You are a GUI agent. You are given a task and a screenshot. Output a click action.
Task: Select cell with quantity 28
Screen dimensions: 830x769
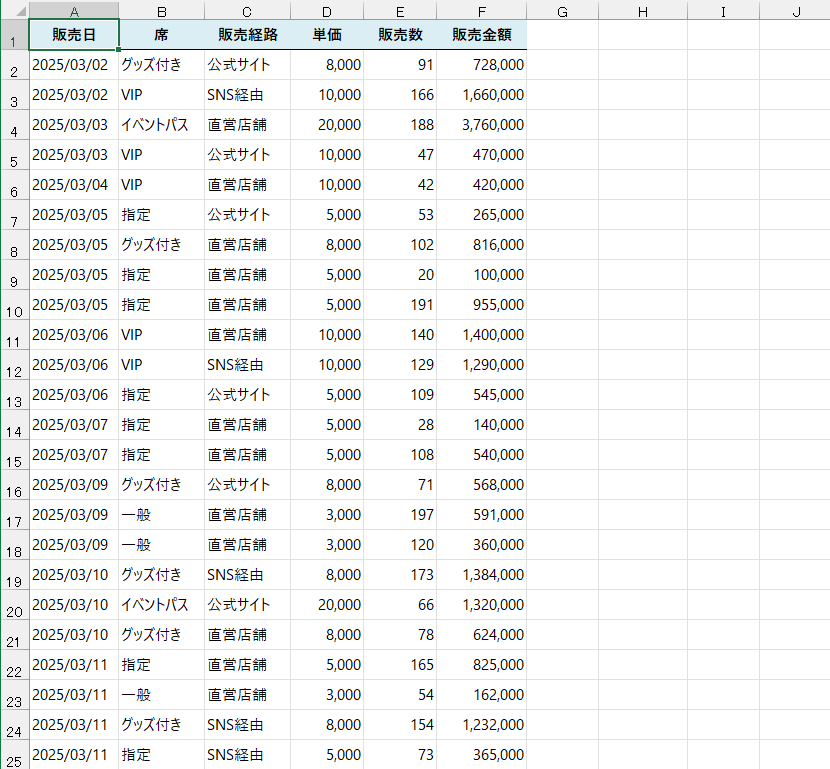[400, 425]
